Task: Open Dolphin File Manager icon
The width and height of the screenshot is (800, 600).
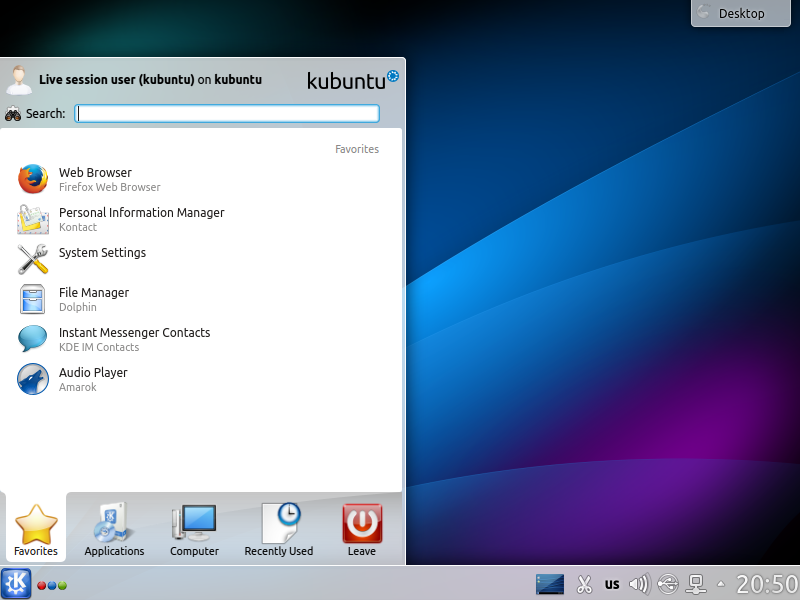Action: (33, 299)
